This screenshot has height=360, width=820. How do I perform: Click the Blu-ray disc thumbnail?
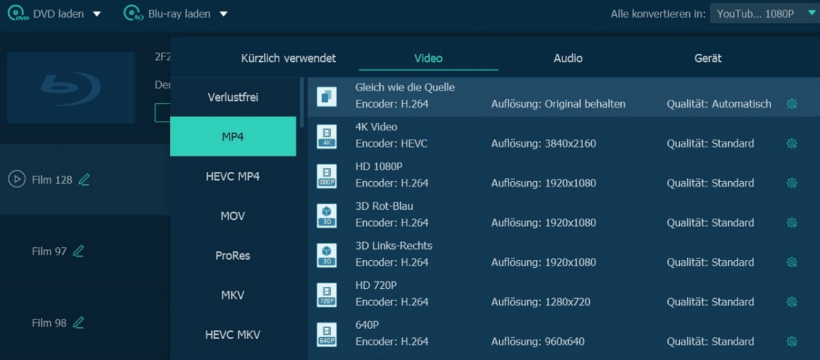point(71,87)
